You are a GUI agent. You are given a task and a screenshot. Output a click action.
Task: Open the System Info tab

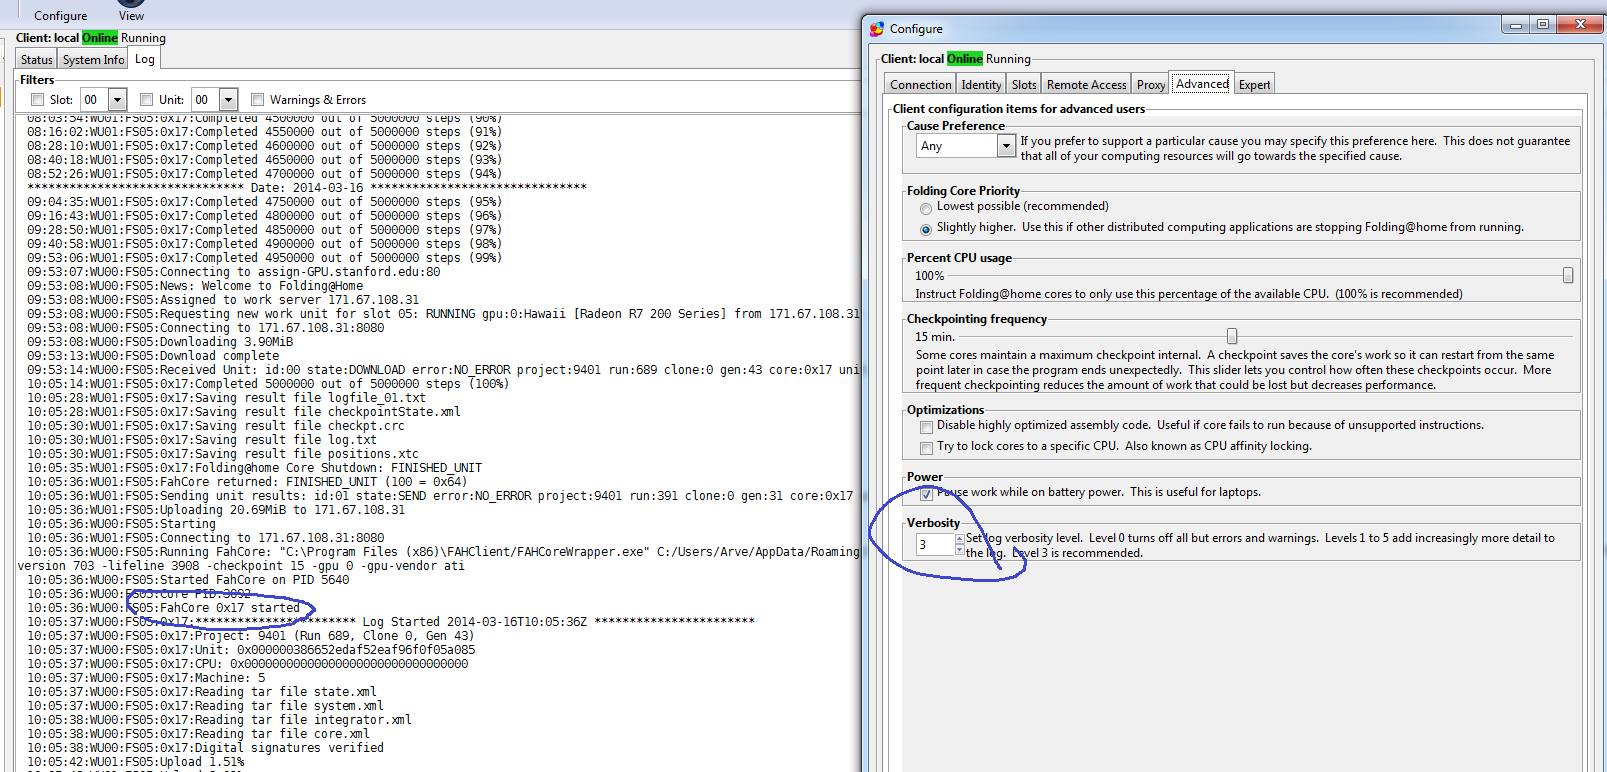[94, 60]
